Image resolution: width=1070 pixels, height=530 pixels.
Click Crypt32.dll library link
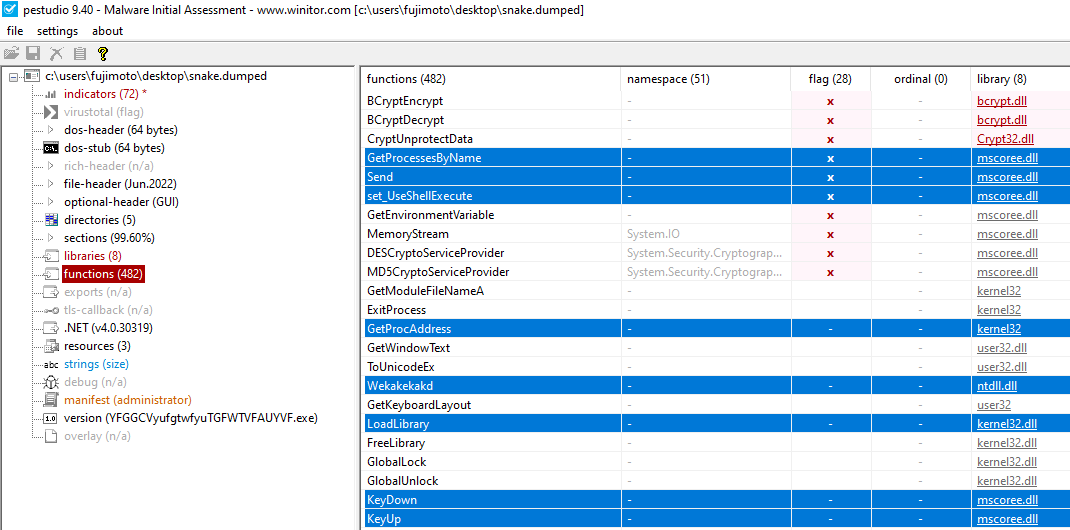pos(1005,139)
